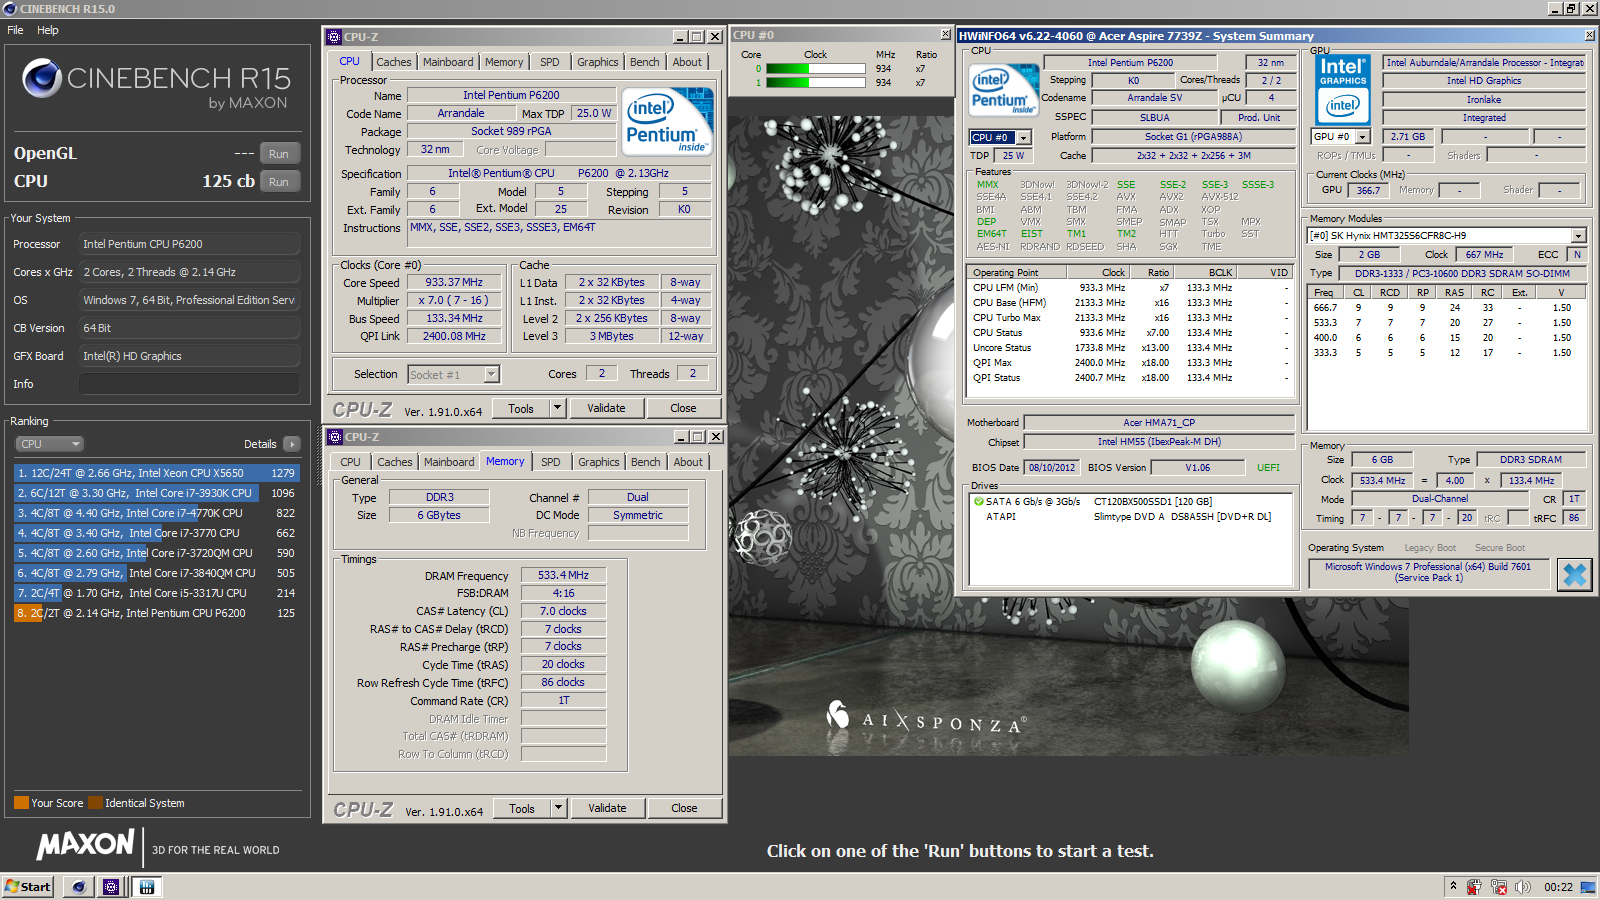Open the Cinebench icon in the taskbar
This screenshot has height=900, width=1600.
tap(79, 887)
